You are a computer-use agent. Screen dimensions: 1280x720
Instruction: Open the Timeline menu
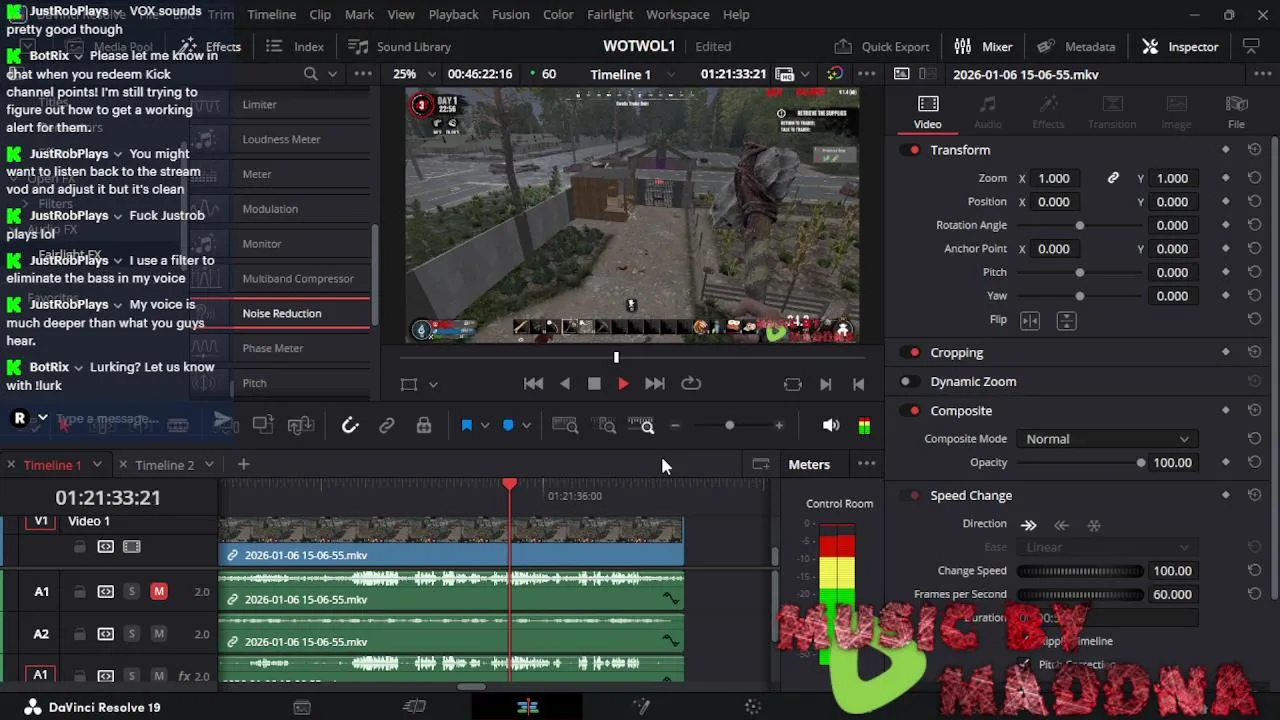[271, 15]
